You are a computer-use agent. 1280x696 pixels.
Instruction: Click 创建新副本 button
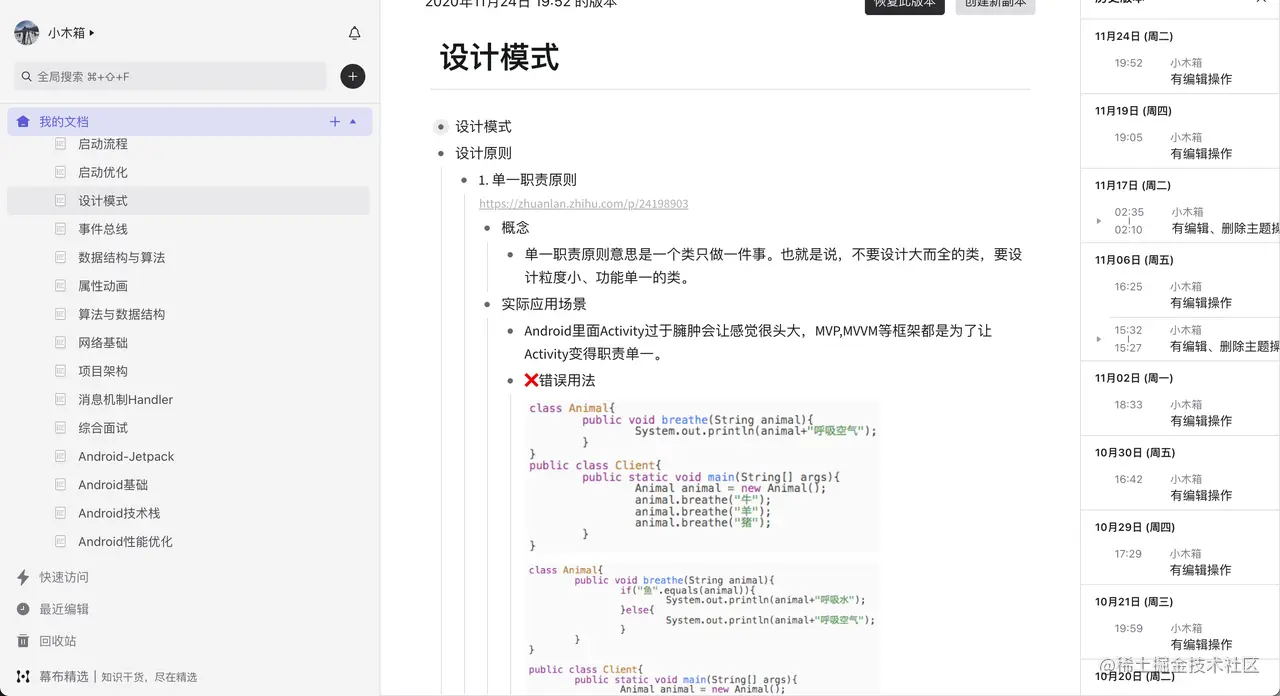click(995, 4)
